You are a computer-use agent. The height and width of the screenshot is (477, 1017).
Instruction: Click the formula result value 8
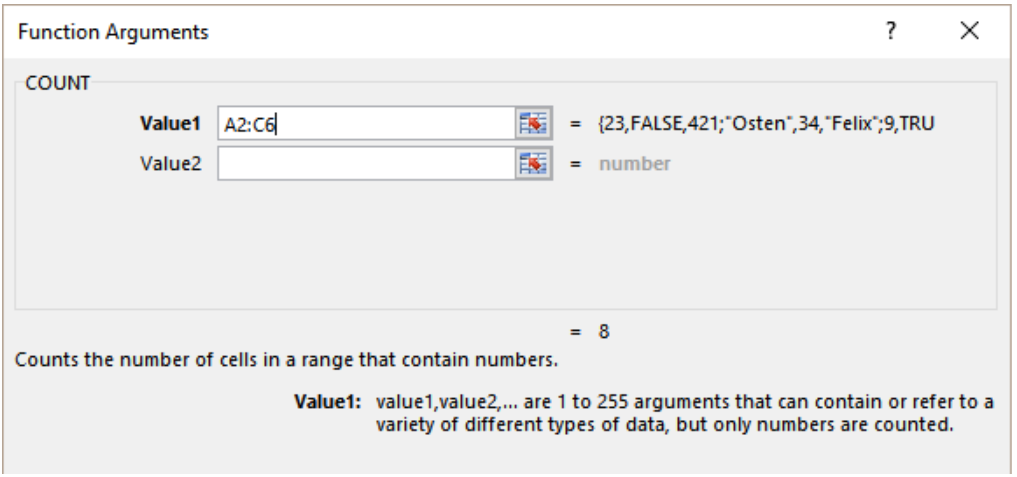point(604,332)
